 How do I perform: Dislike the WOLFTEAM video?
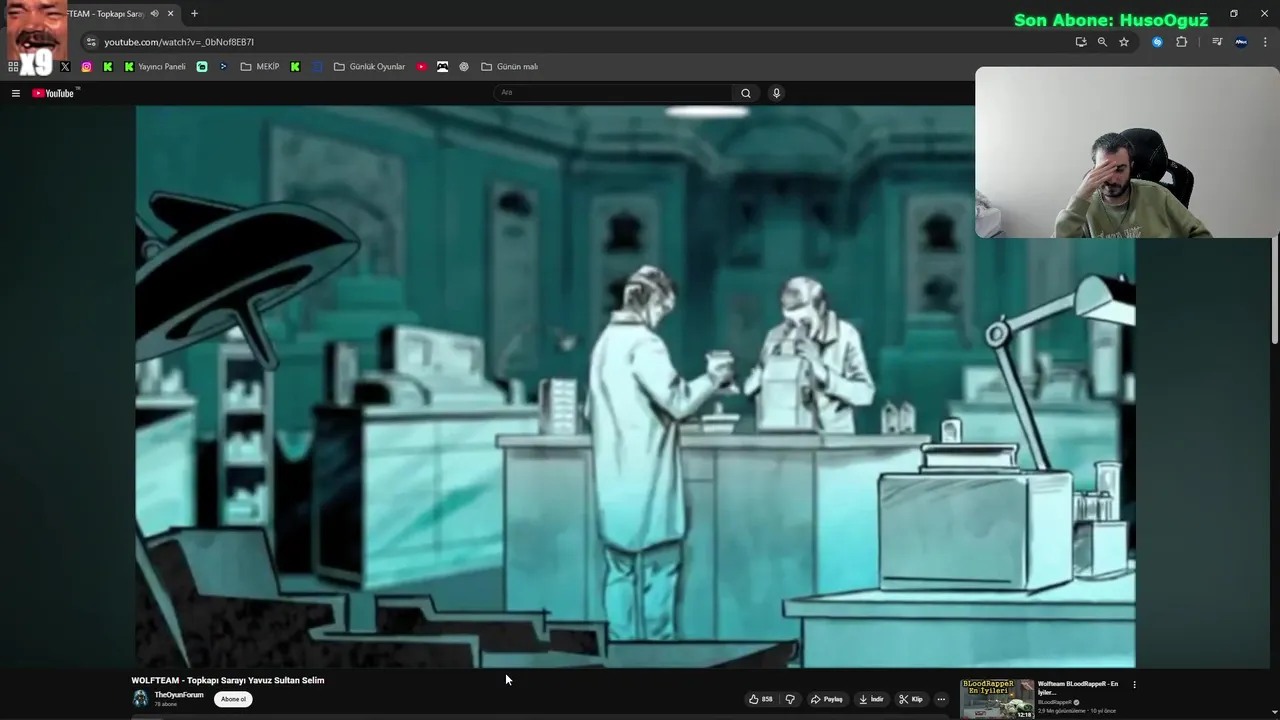[x=790, y=699]
